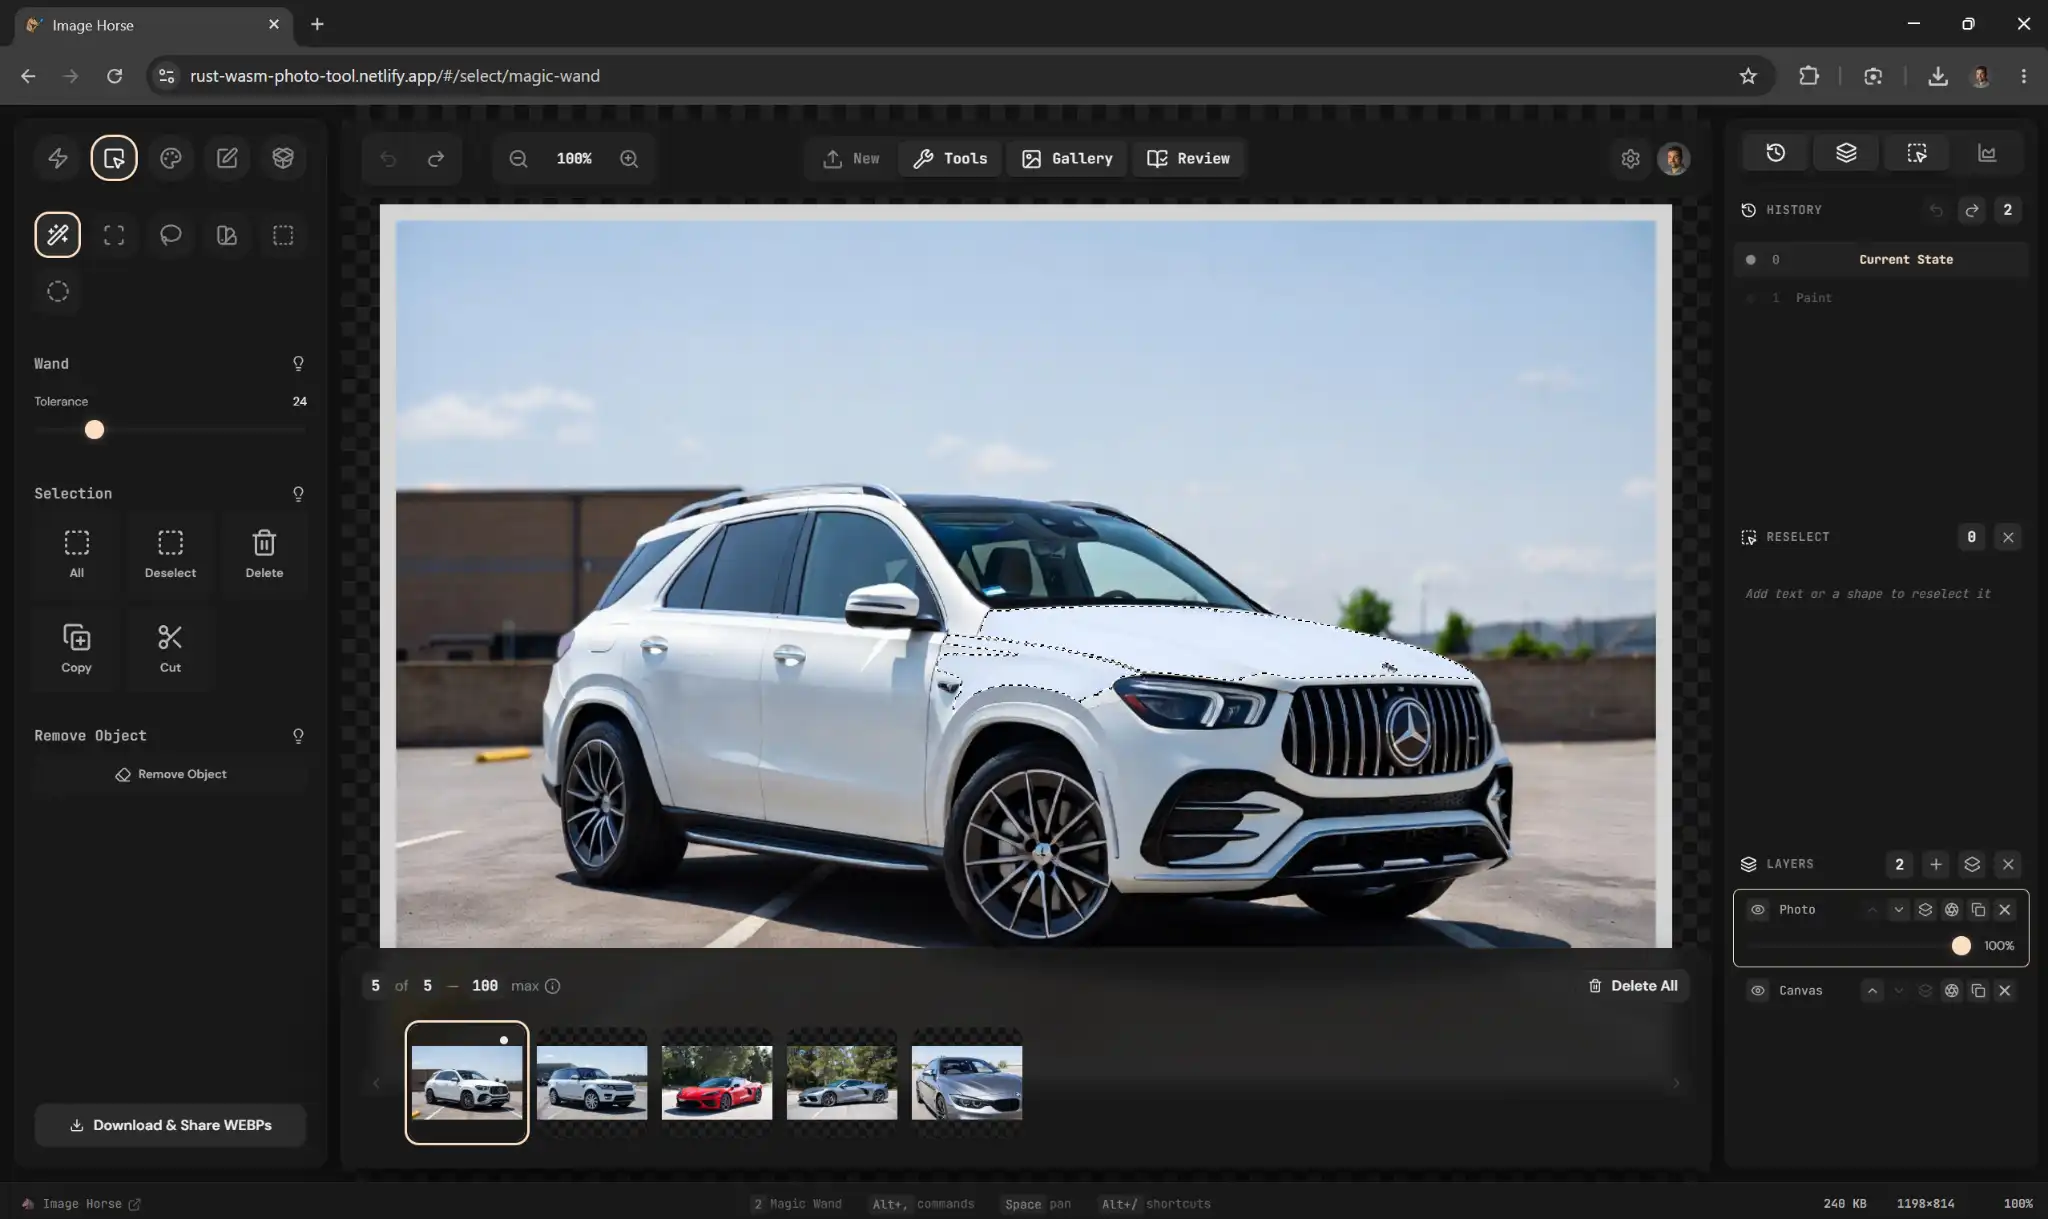Select the gray coupe under trees thumbnail
The width and height of the screenshot is (2048, 1219).
coord(842,1083)
